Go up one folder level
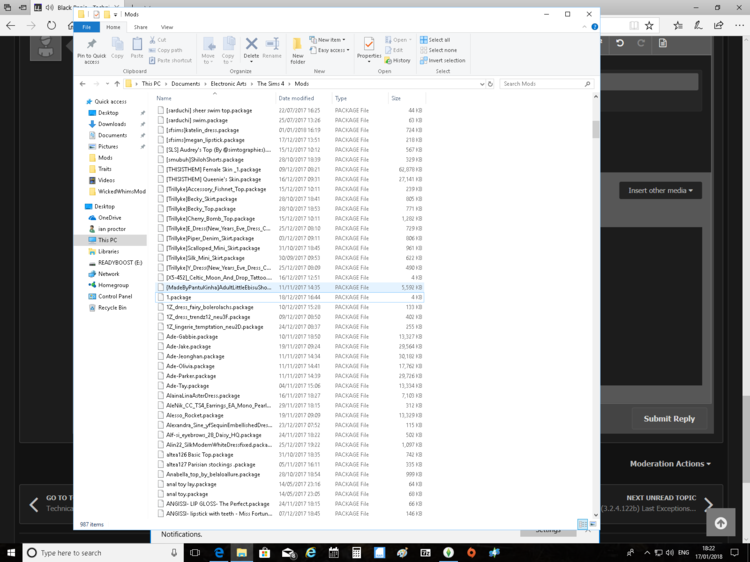The image size is (750, 562). tap(117, 84)
